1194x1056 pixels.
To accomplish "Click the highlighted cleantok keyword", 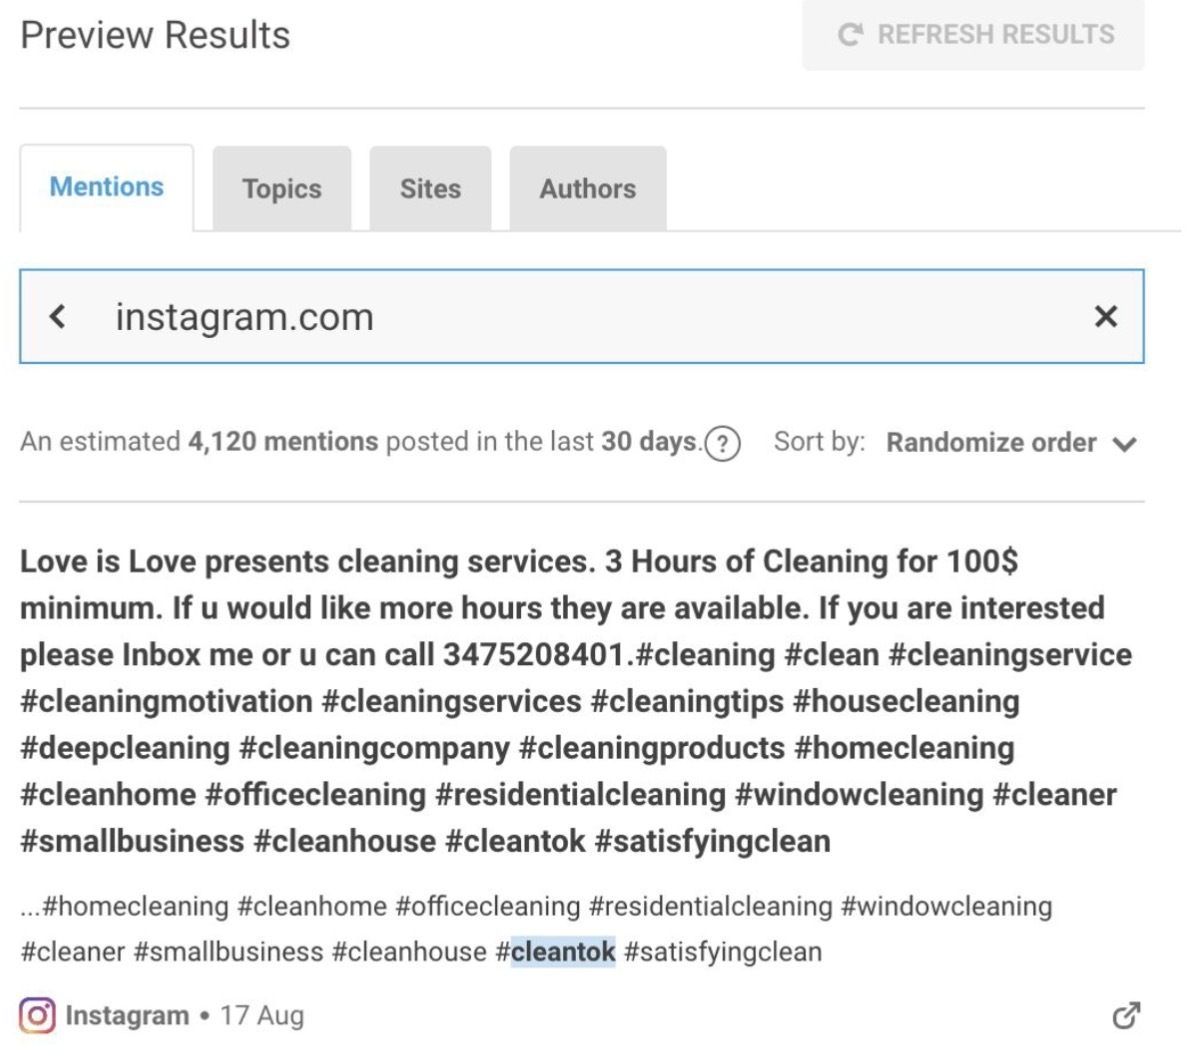I will [x=563, y=952].
